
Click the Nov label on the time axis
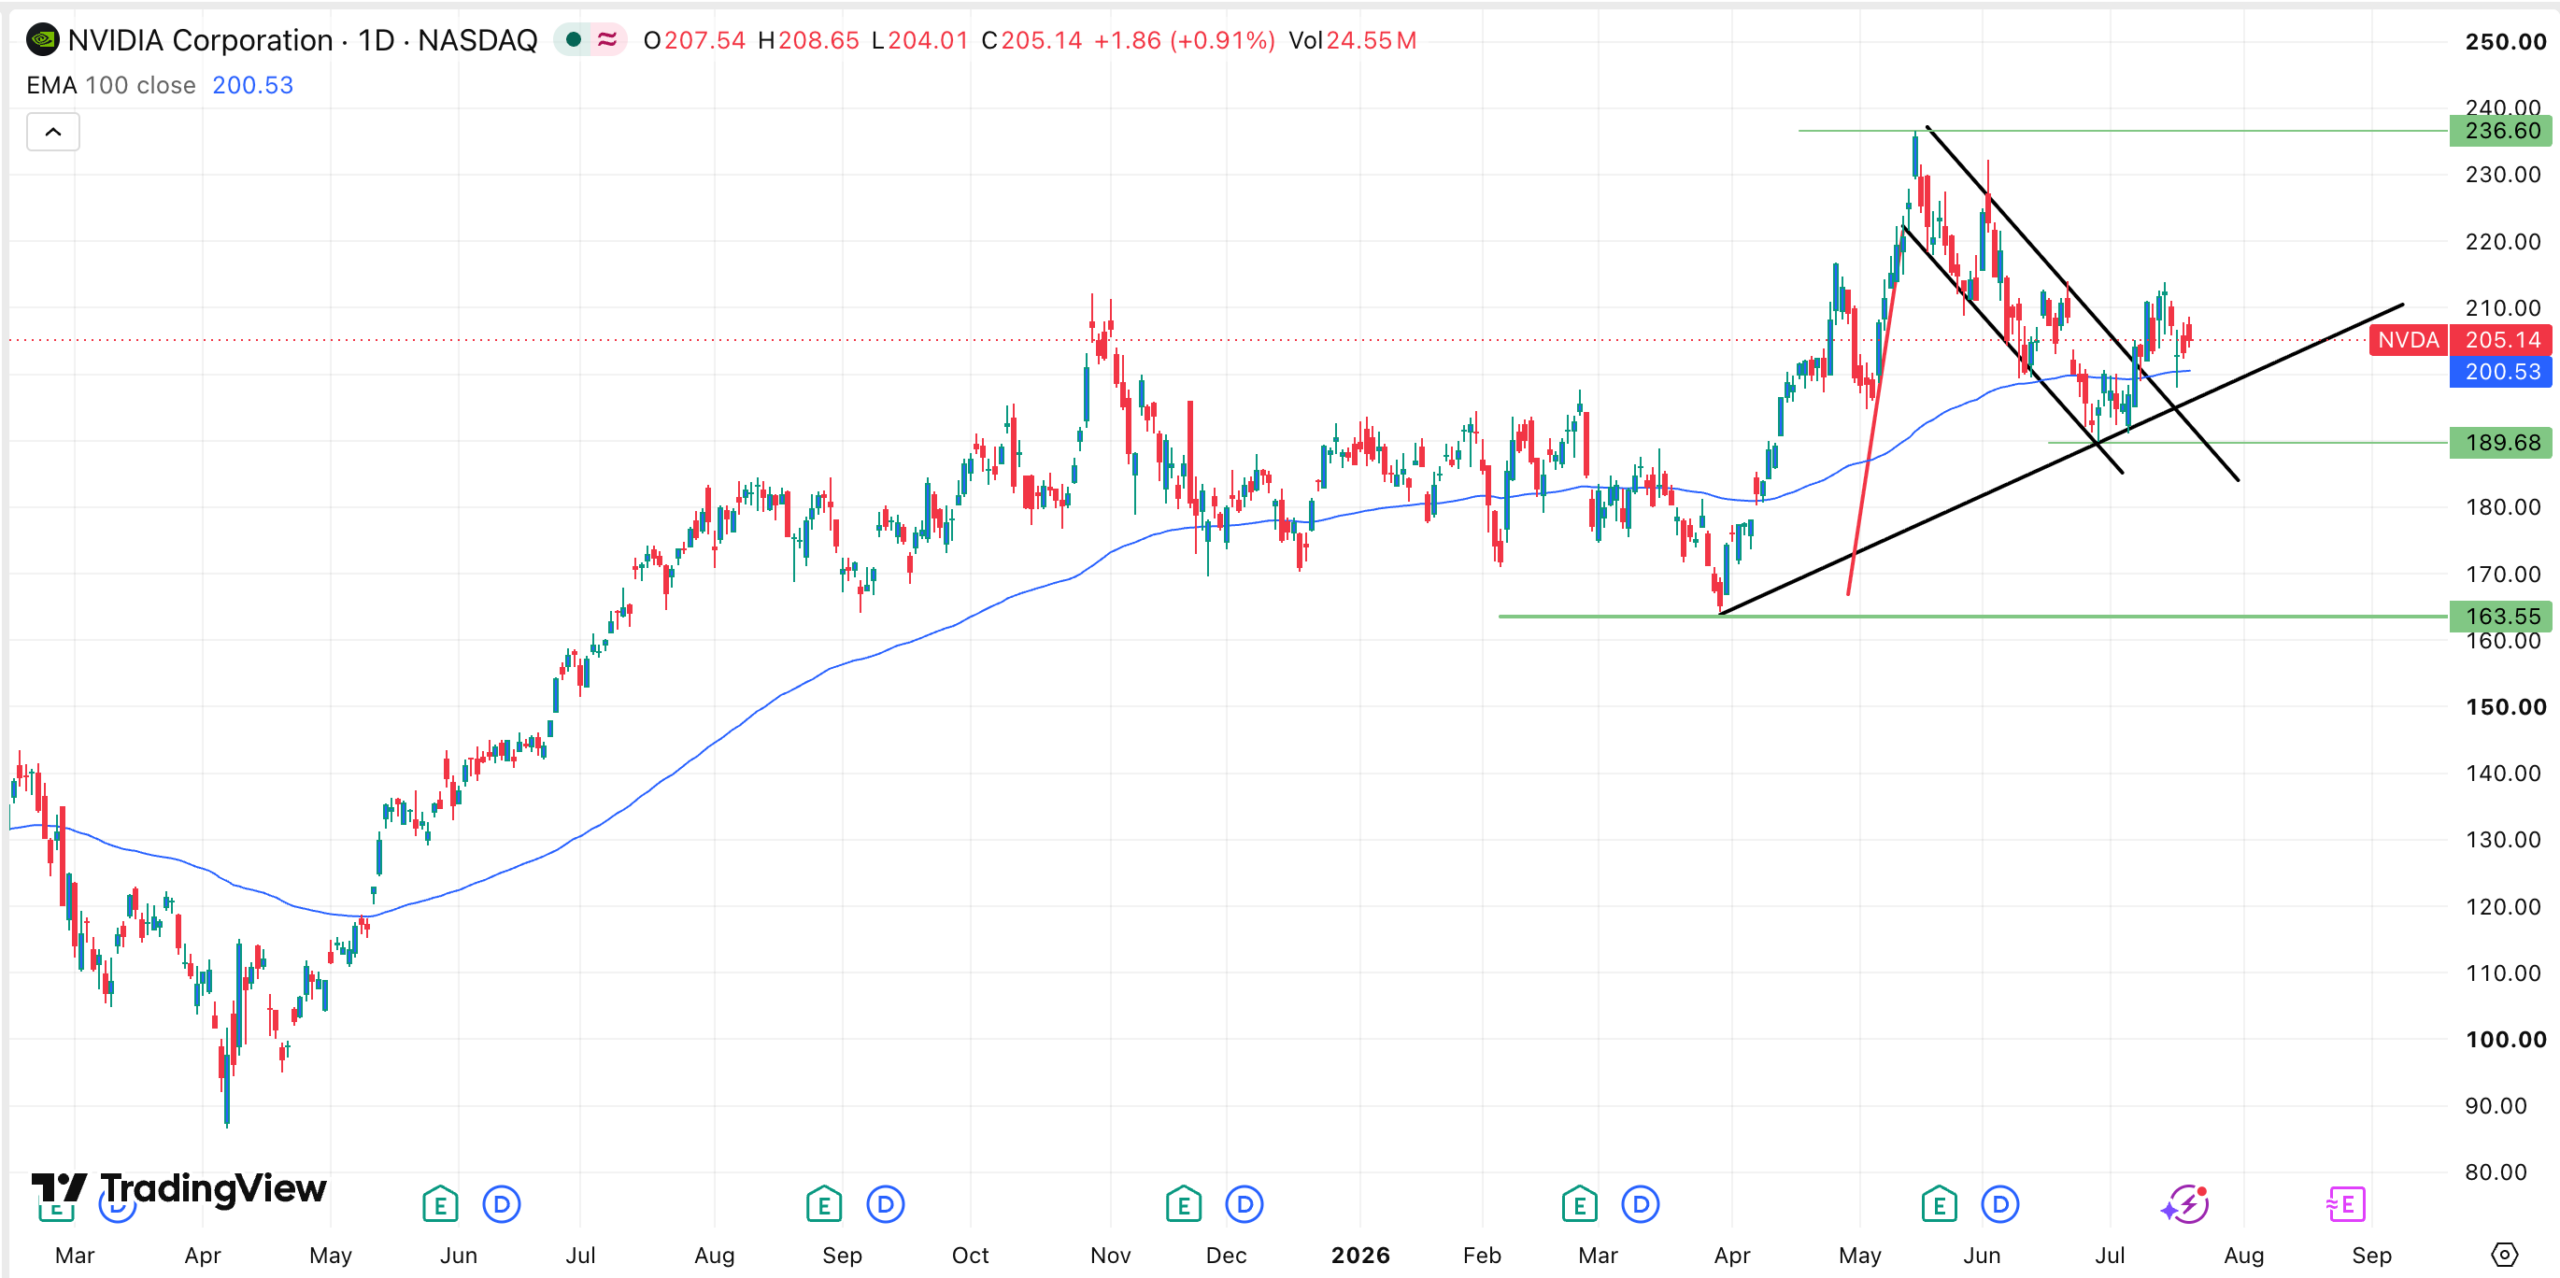1110,1255
